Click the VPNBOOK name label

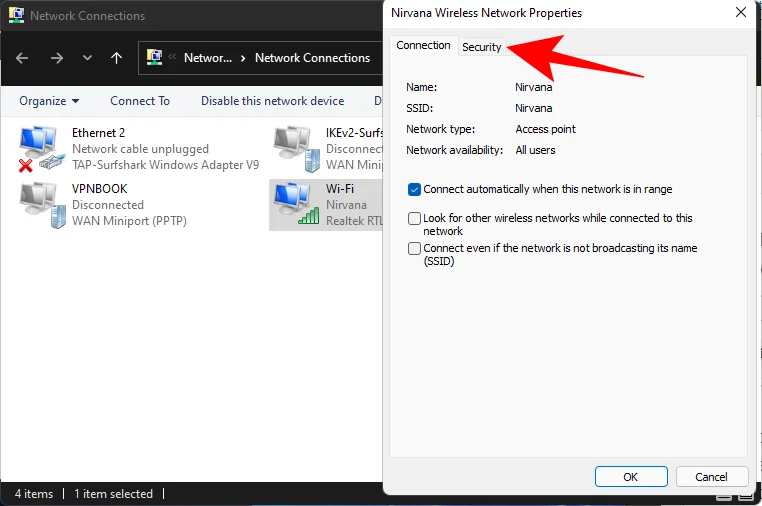100,189
